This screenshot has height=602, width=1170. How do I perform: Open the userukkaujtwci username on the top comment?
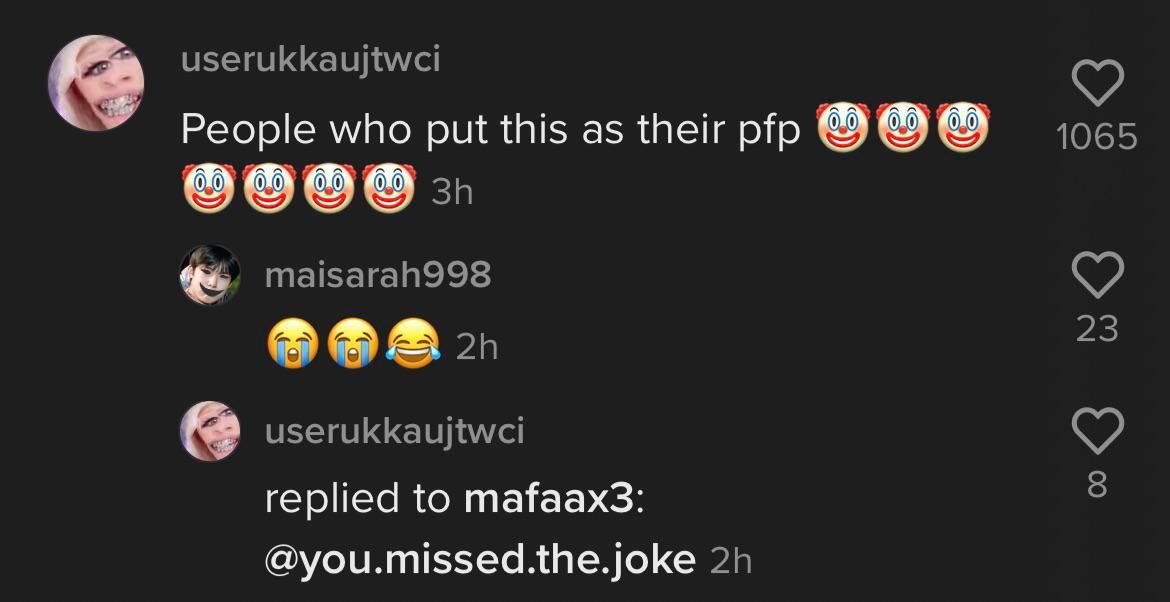[310, 60]
